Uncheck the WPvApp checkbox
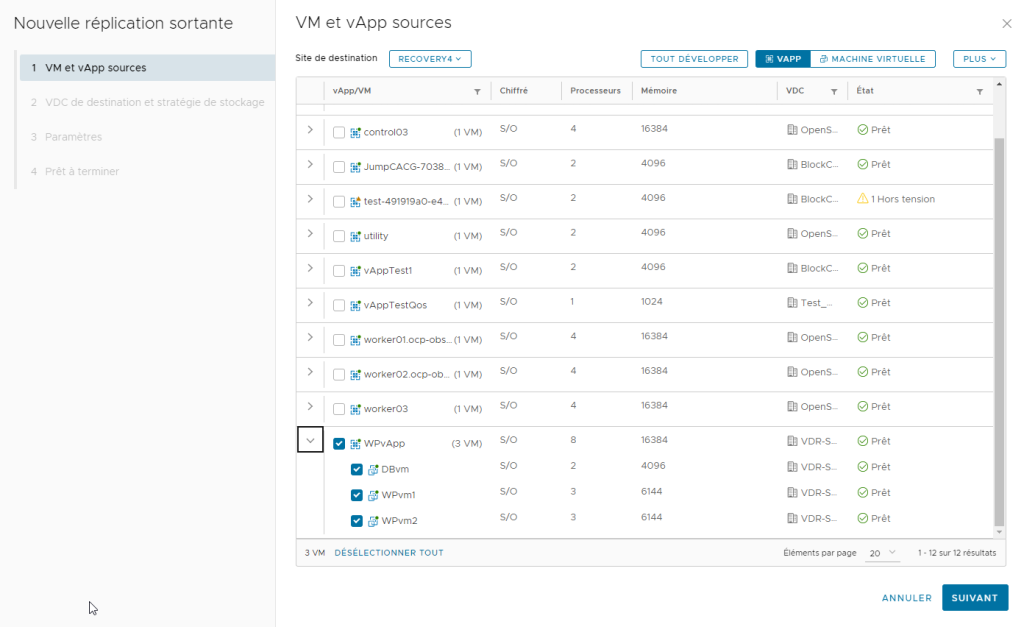1024x627 pixels. click(338, 443)
